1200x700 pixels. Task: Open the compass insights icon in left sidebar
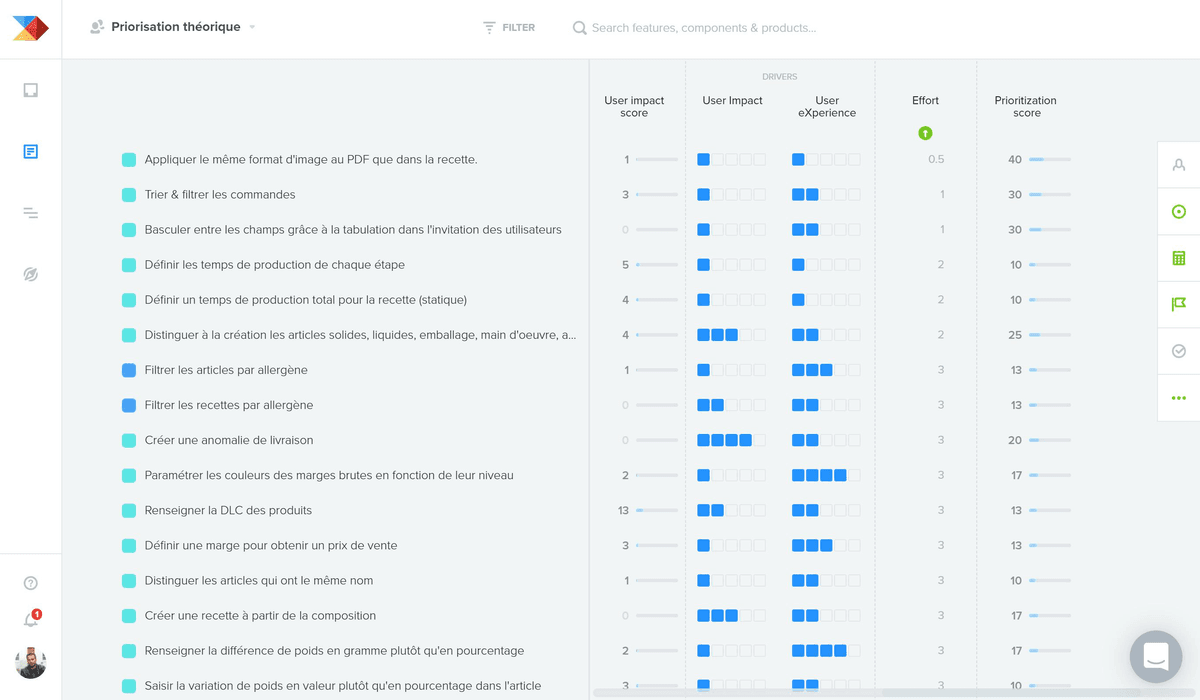coord(30,273)
